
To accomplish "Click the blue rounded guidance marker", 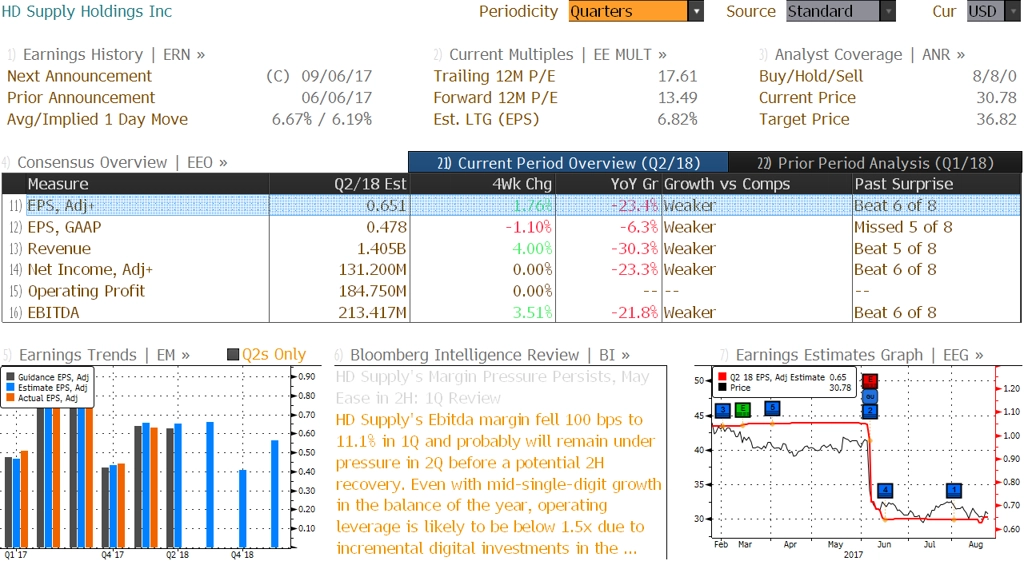I will click(870, 396).
